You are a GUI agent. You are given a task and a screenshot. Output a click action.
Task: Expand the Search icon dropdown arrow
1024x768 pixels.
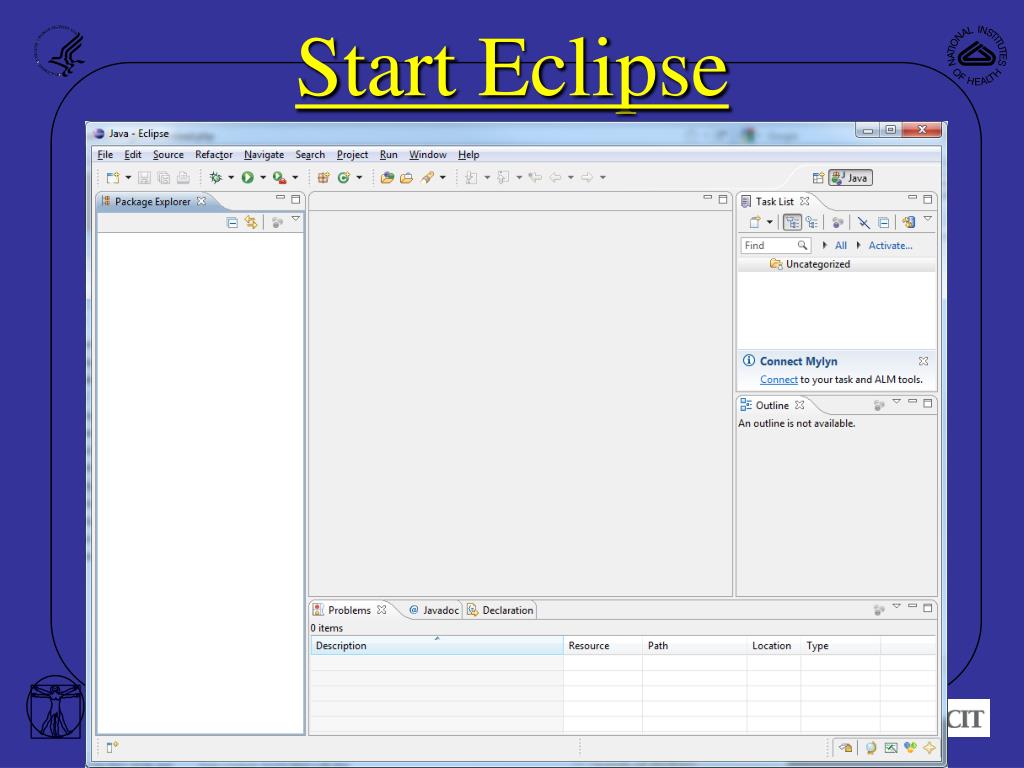tap(443, 178)
